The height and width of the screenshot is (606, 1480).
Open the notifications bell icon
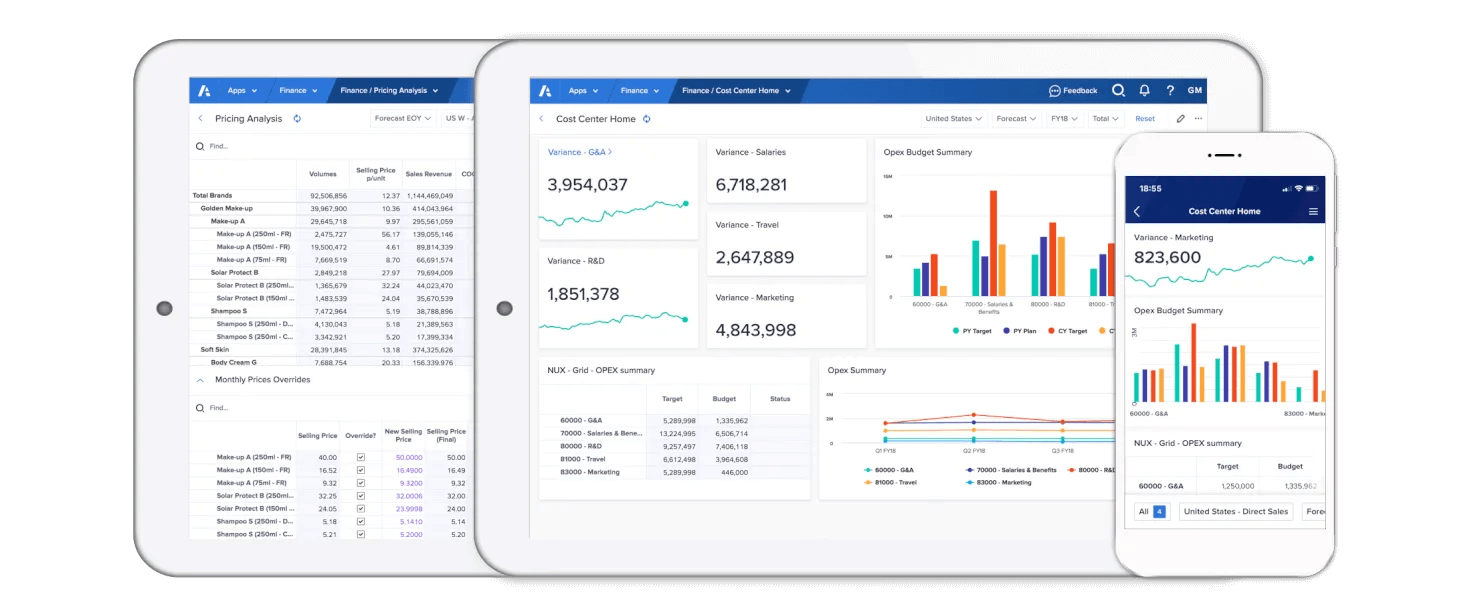point(1144,90)
